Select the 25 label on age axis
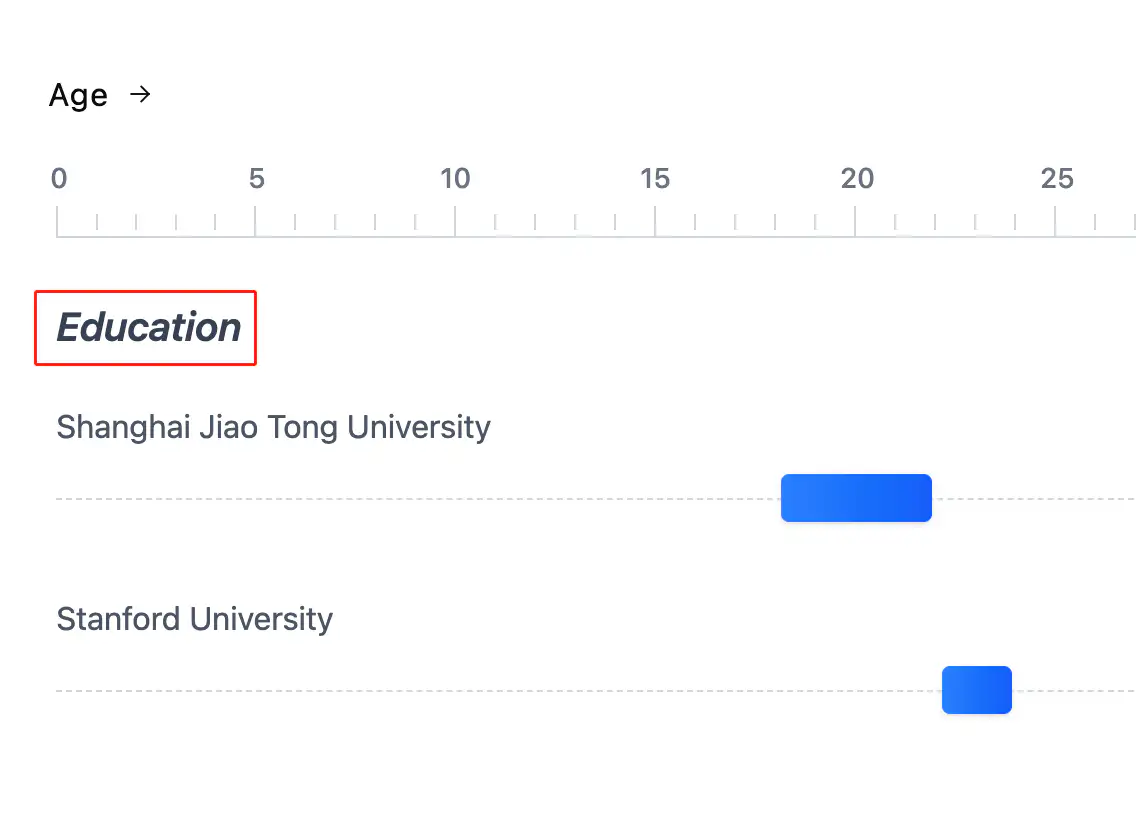Screen dimensions: 1136x814 click(x=1057, y=179)
